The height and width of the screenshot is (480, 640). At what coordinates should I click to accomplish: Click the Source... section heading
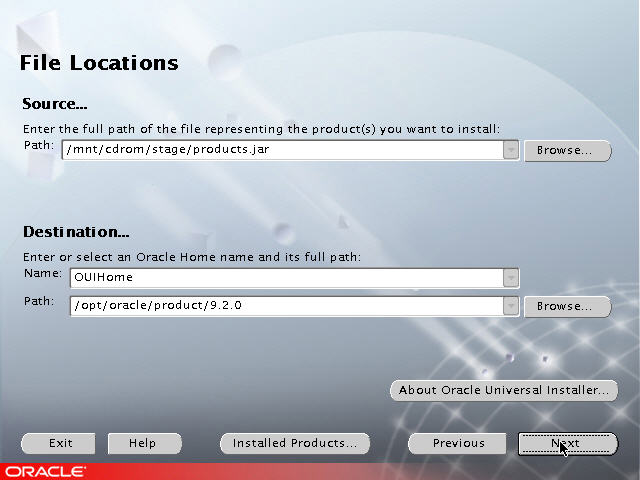[x=55, y=104]
